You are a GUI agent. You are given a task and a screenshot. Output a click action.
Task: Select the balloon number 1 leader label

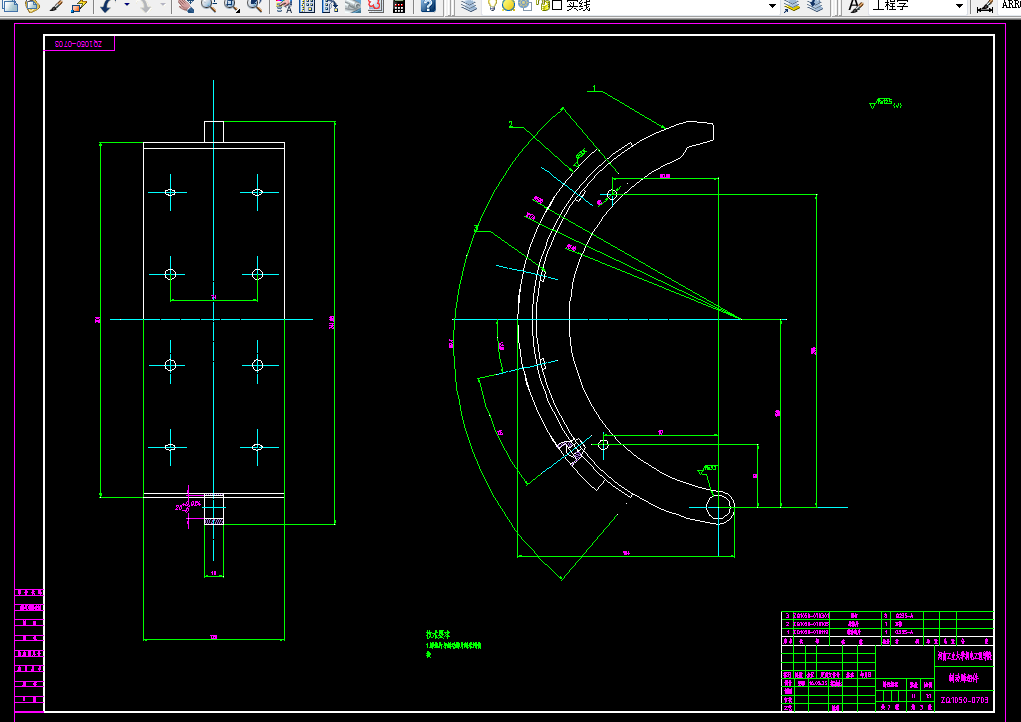click(x=594, y=88)
